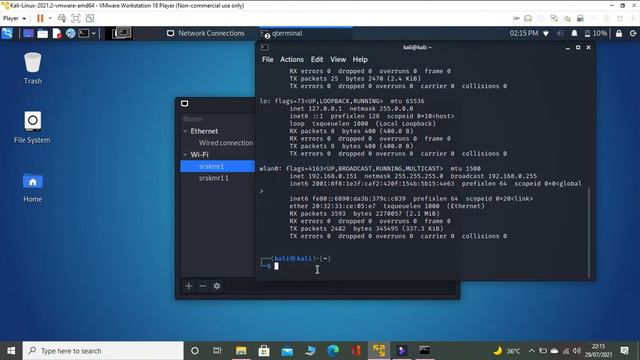The height and width of the screenshot is (360, 640).
Task: Send Ctrl+Alt+Del to the virtual machine
Action: (x=62, y=18)
